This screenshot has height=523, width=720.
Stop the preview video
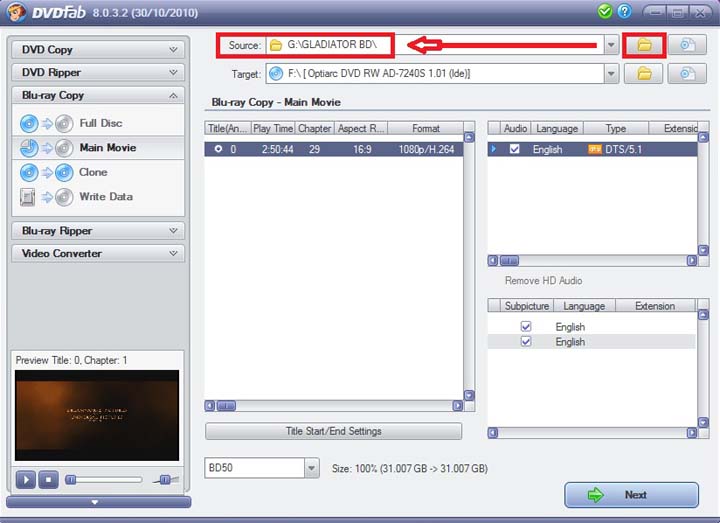pyautogui.click(x=48, y=480)
